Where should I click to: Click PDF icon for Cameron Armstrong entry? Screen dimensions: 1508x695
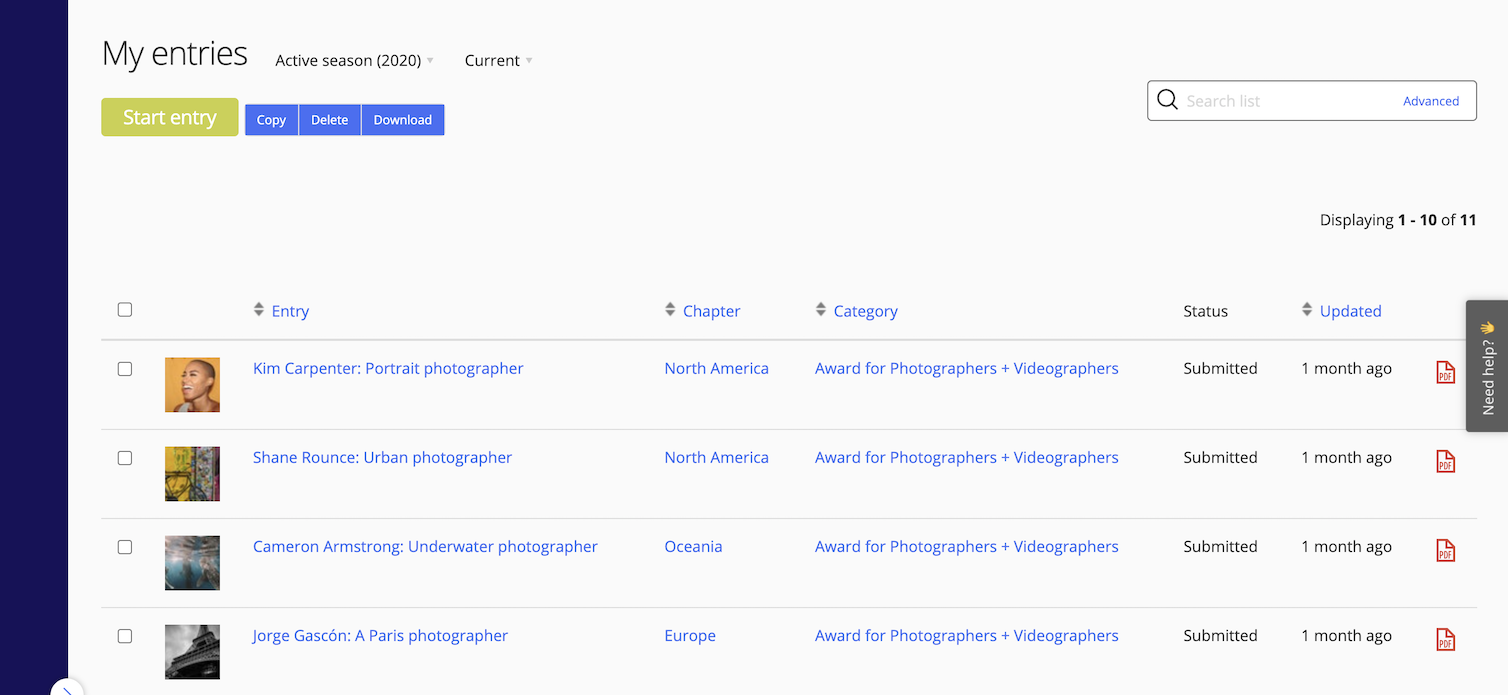click(x=1445, y=550)
